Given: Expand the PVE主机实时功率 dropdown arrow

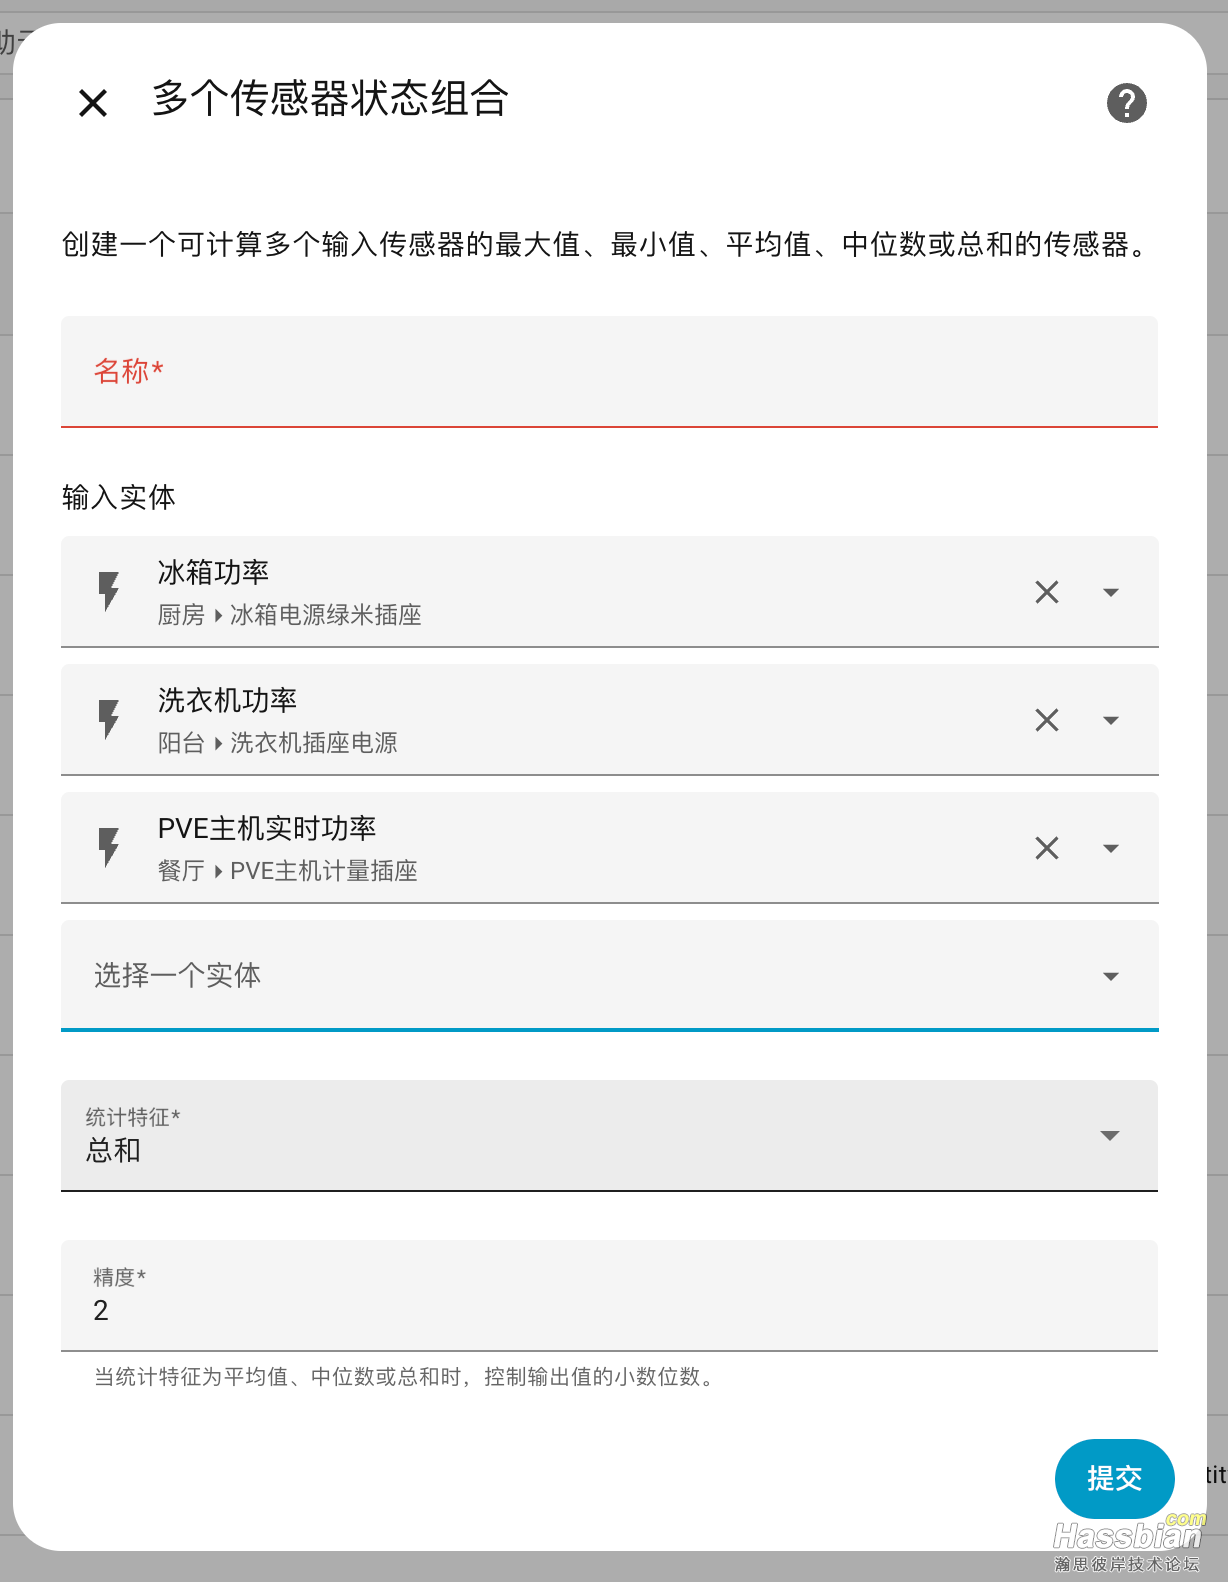Looking at the screenshot, I should click(1110, 848).
